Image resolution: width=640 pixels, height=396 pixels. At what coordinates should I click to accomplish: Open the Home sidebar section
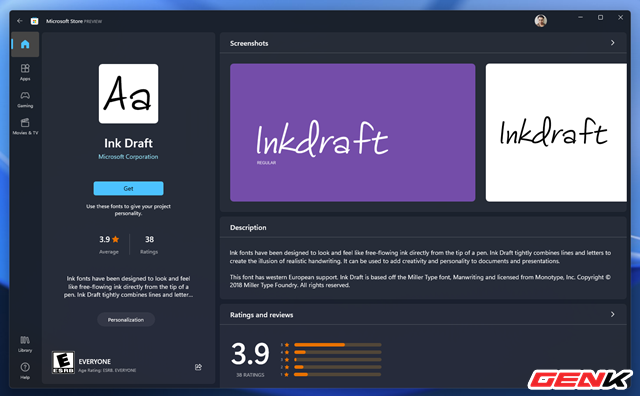(x=25, y=44)
